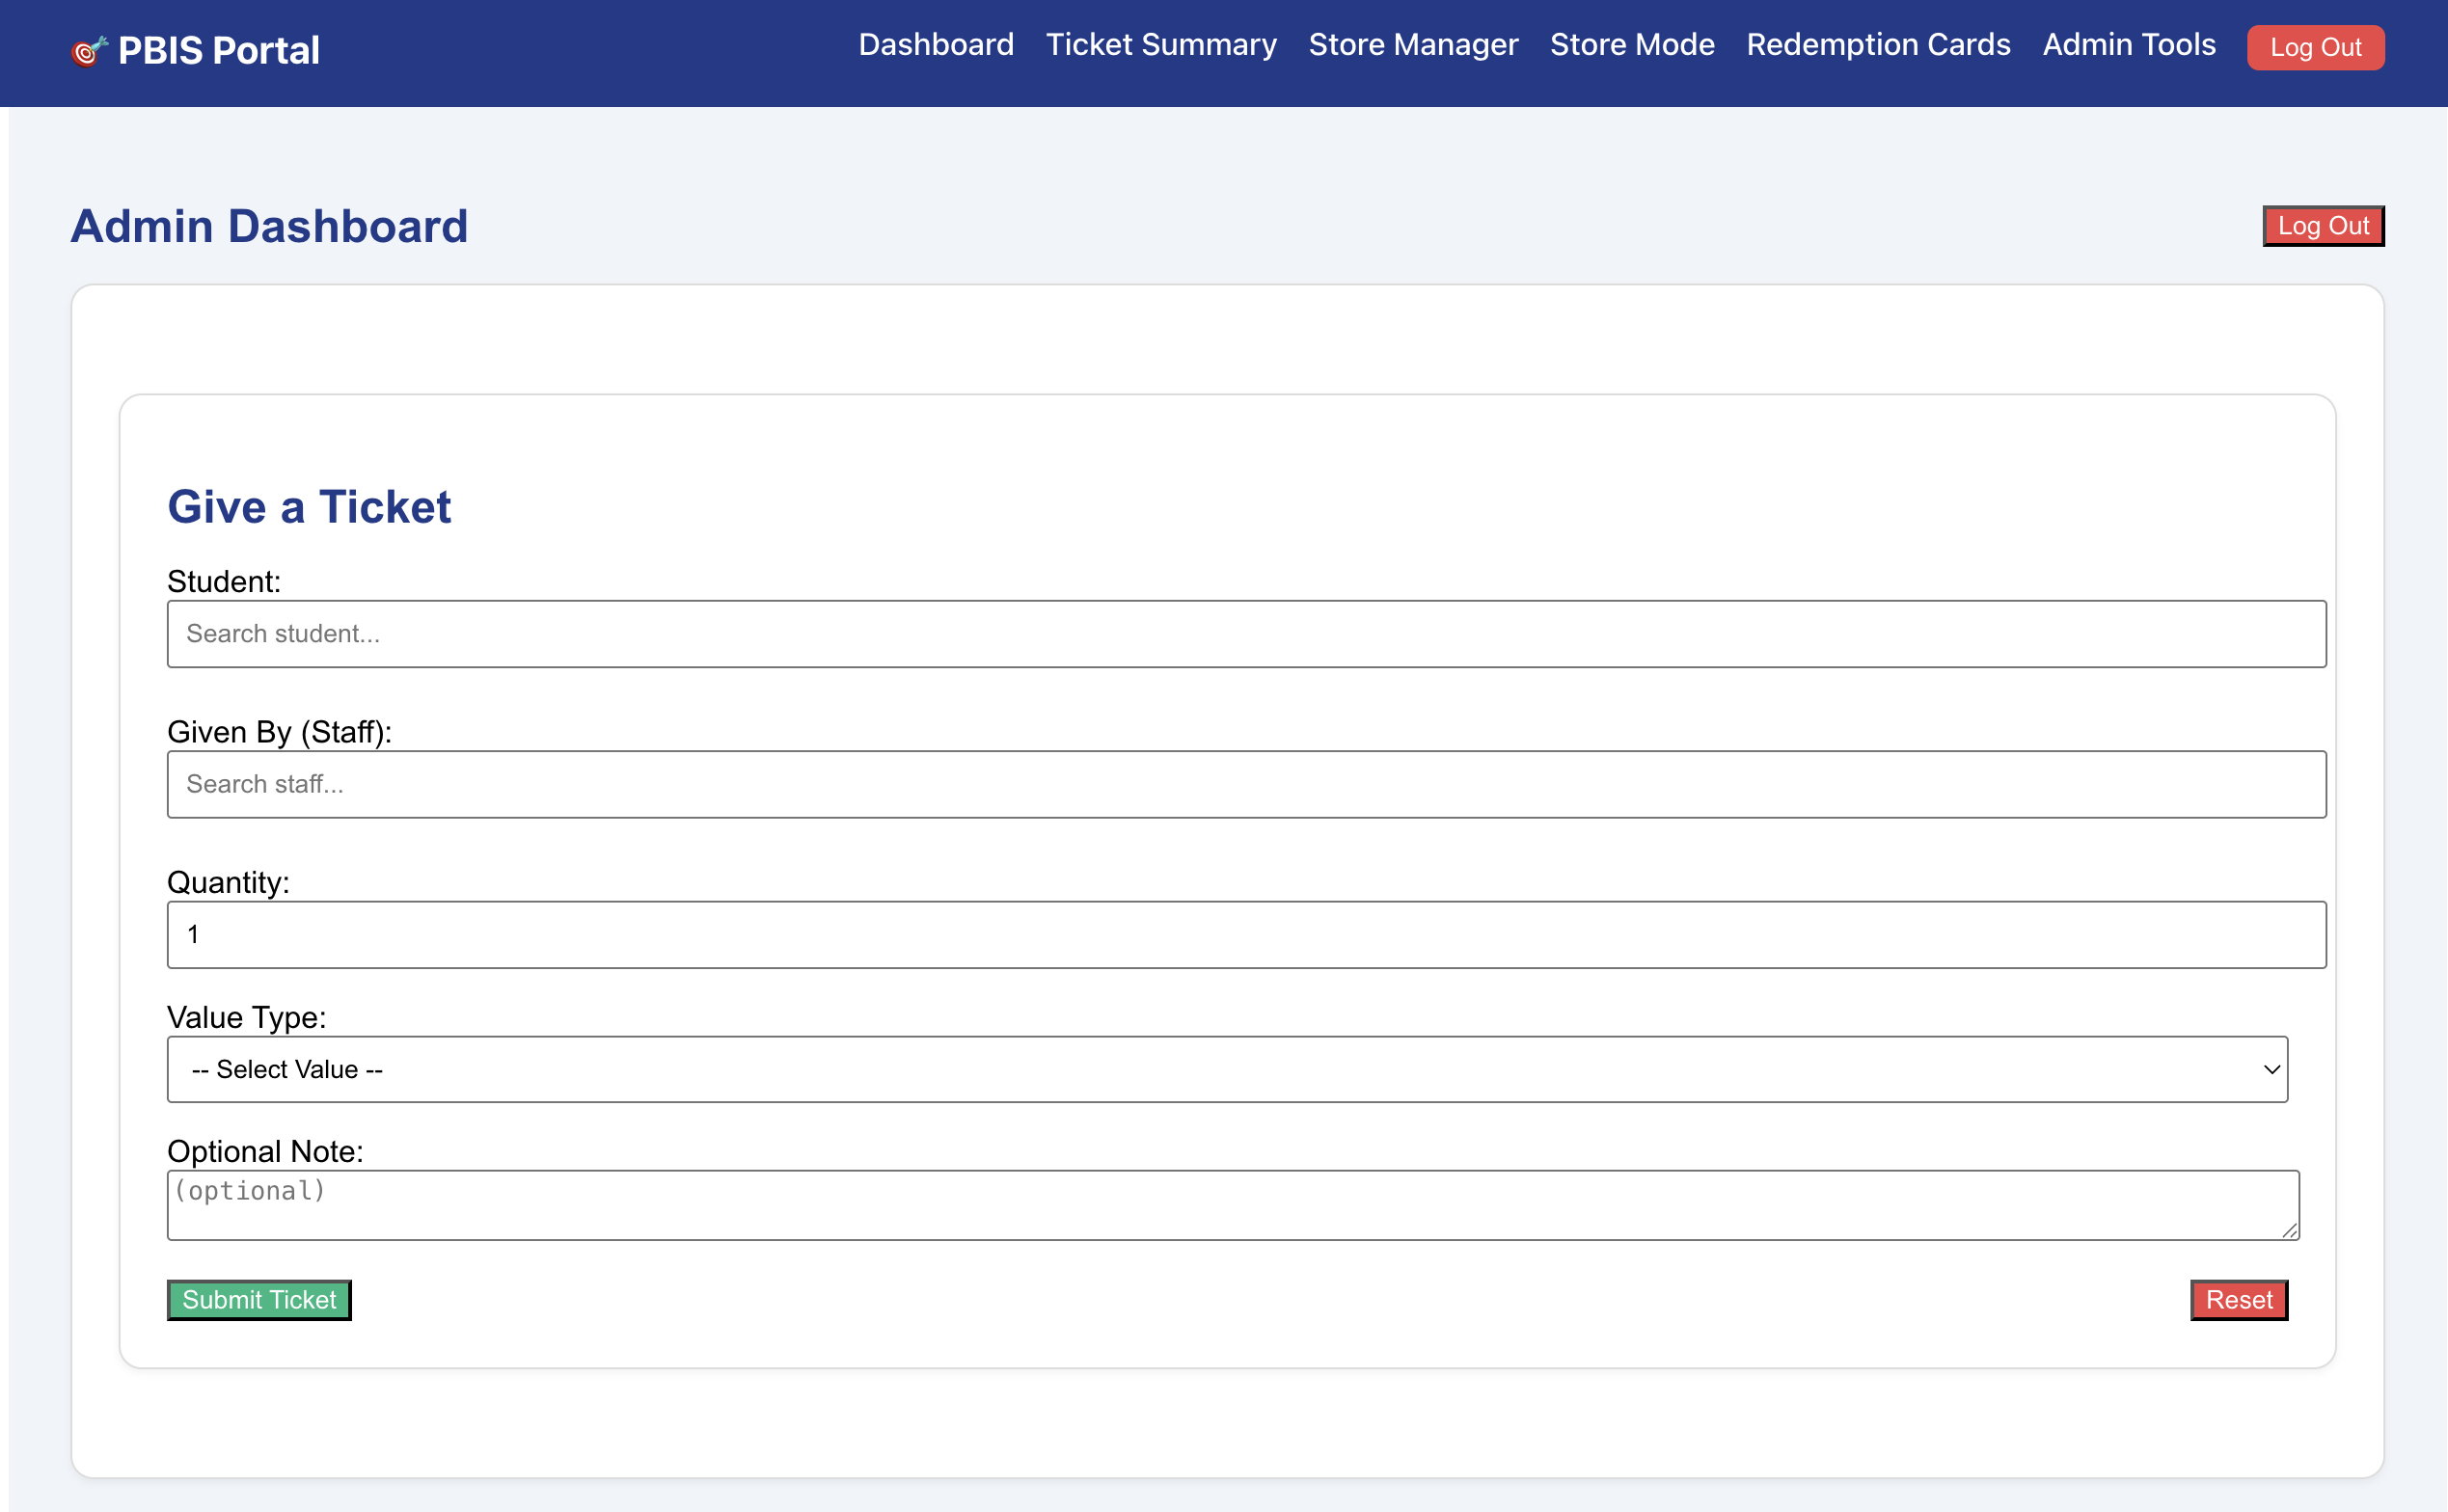Click Log Out beside Admin Dashboard heading

[x=2323, y=226]
